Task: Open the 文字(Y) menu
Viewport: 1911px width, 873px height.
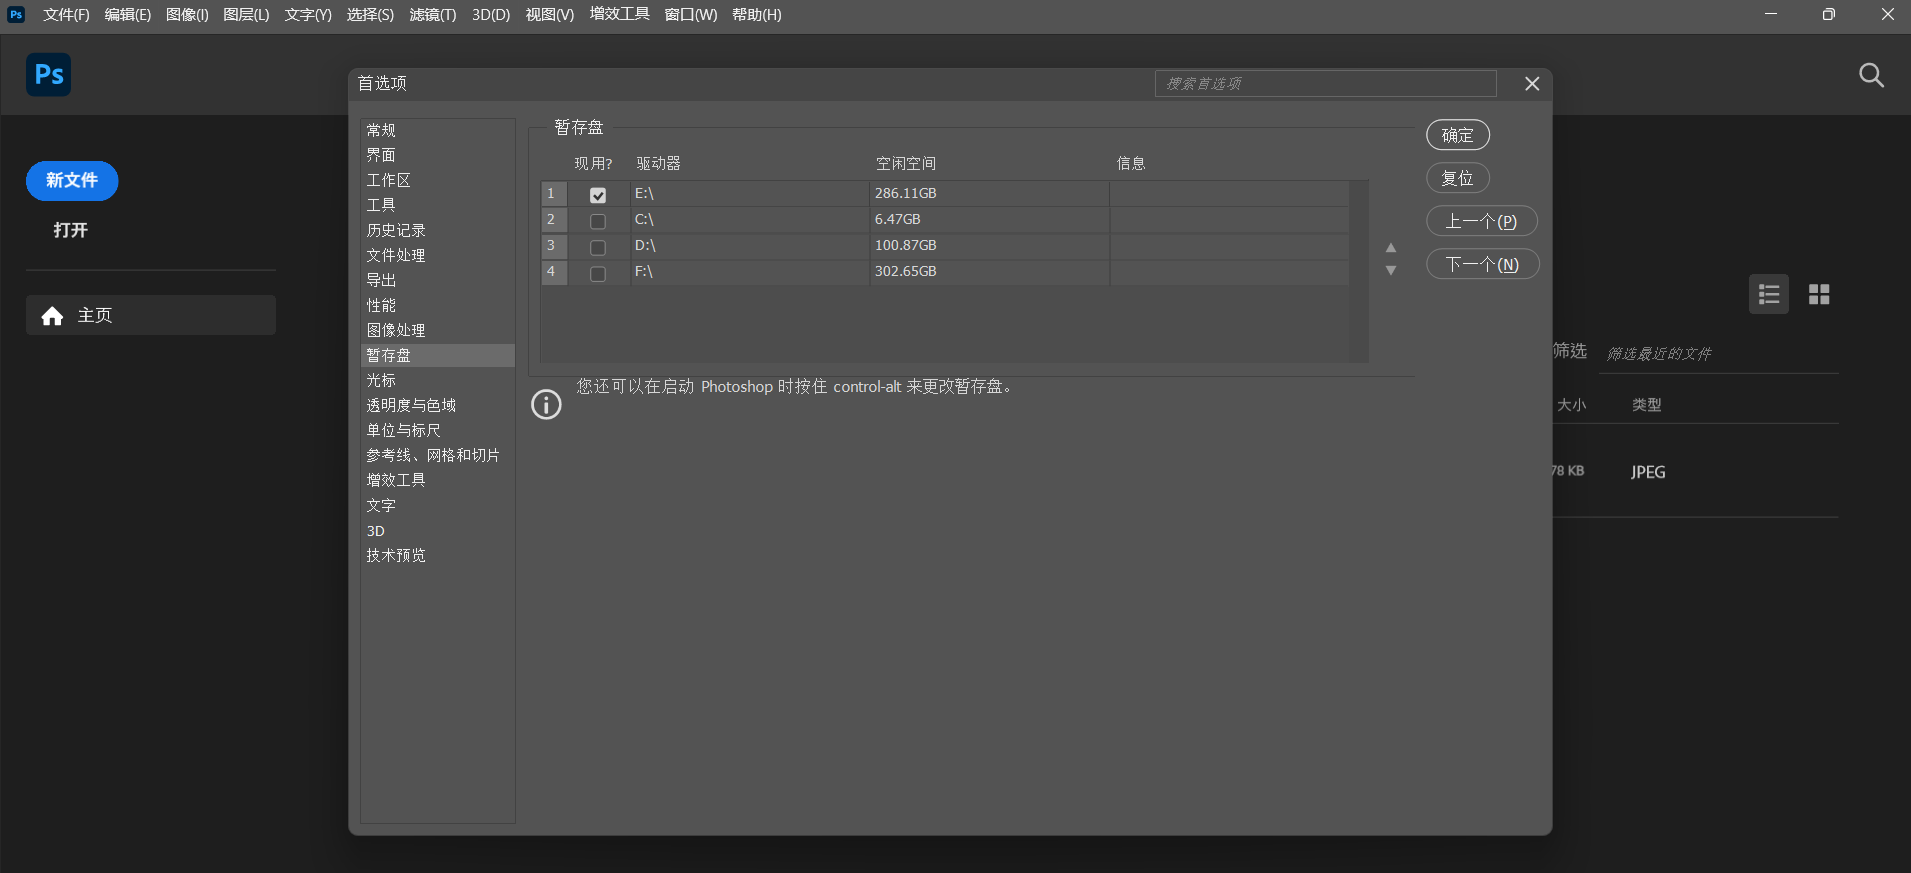Action: (308, 15)
